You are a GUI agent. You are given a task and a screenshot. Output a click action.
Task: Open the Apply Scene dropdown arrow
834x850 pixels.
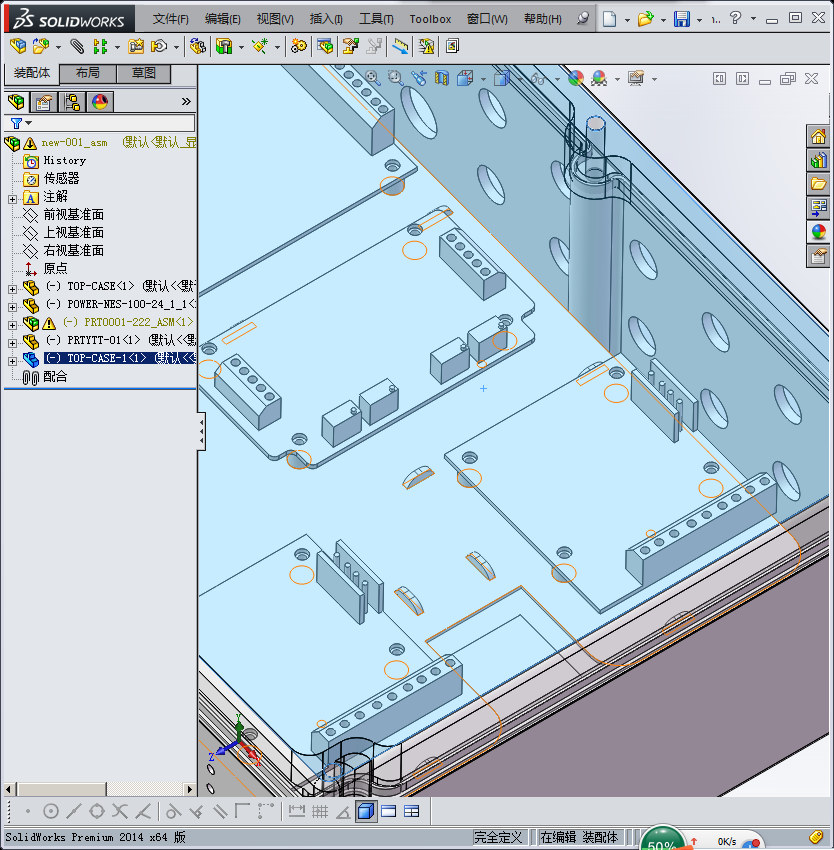click(617, 79)
